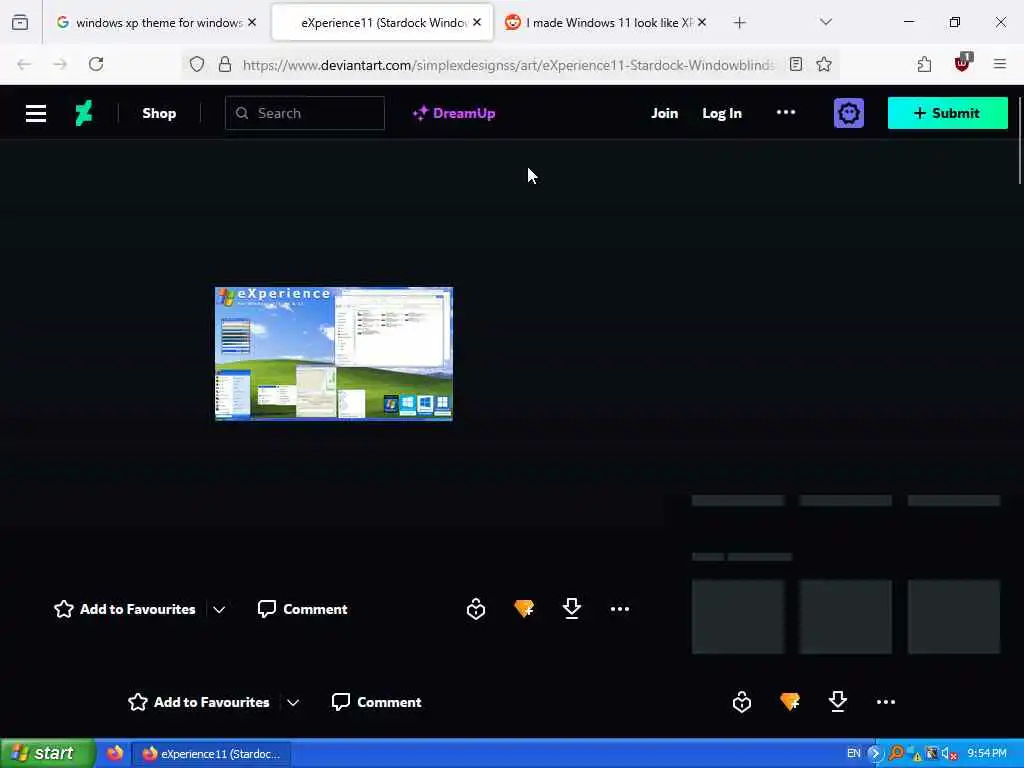Click the site padlock icon
1024x768 pixels.
coord(225,64)
